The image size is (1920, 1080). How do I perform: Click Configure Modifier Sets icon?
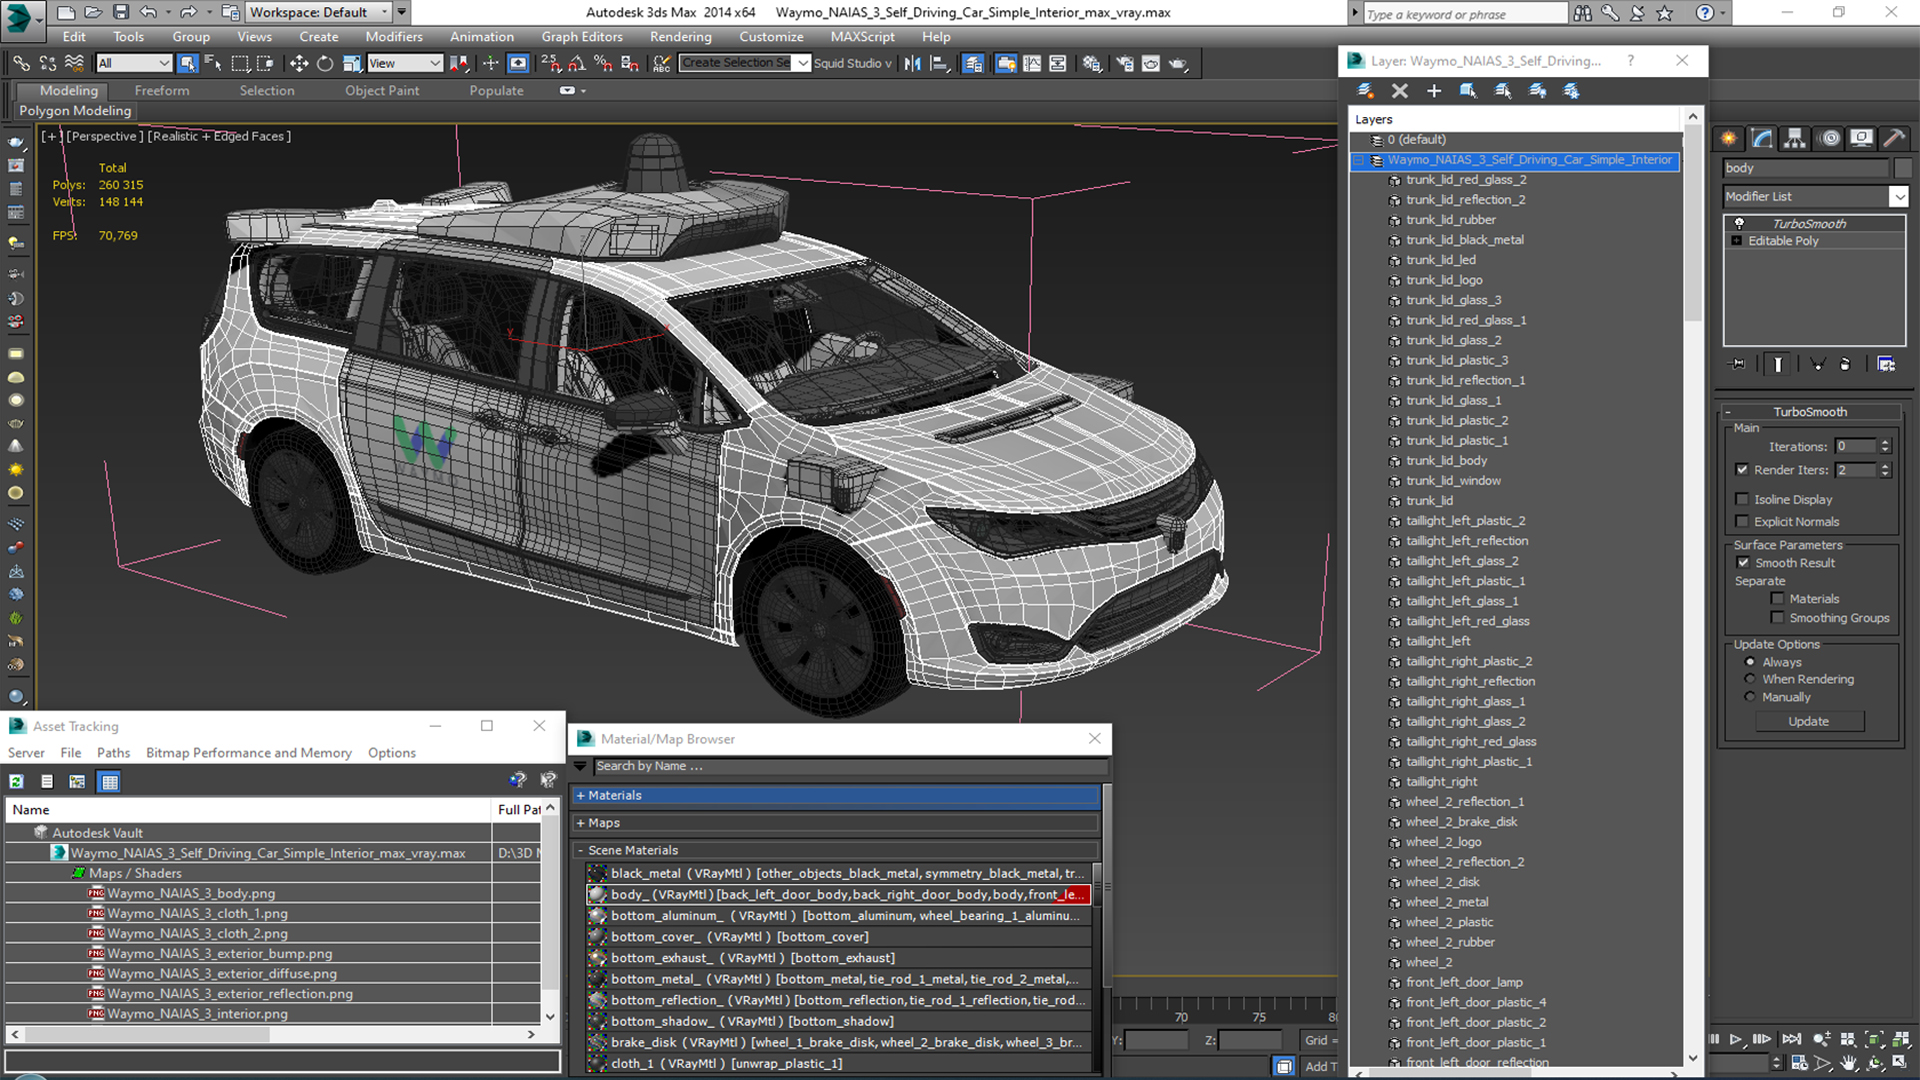1886,364
